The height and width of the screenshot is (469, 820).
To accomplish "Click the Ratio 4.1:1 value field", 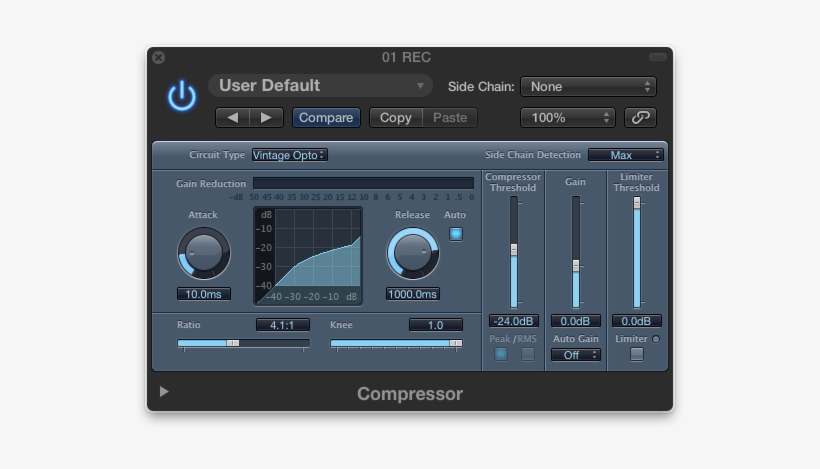I will [282, 325].
